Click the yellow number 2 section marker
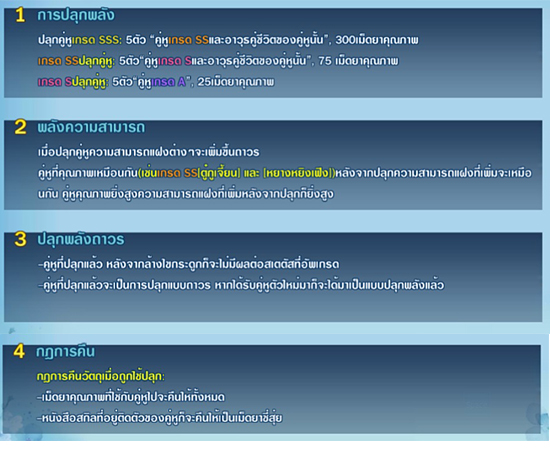The width and height of the screenshot is (550, 450). coord(20,127)
